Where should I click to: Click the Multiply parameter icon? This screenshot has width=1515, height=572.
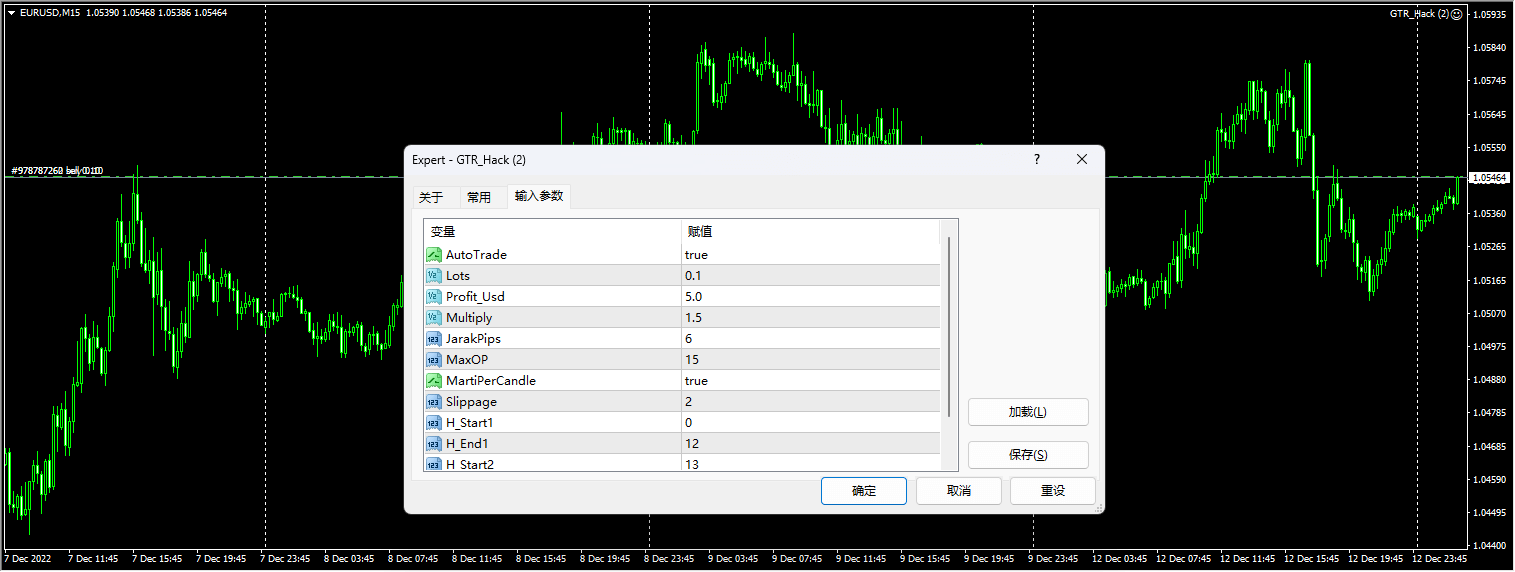[x=434, y=318]
